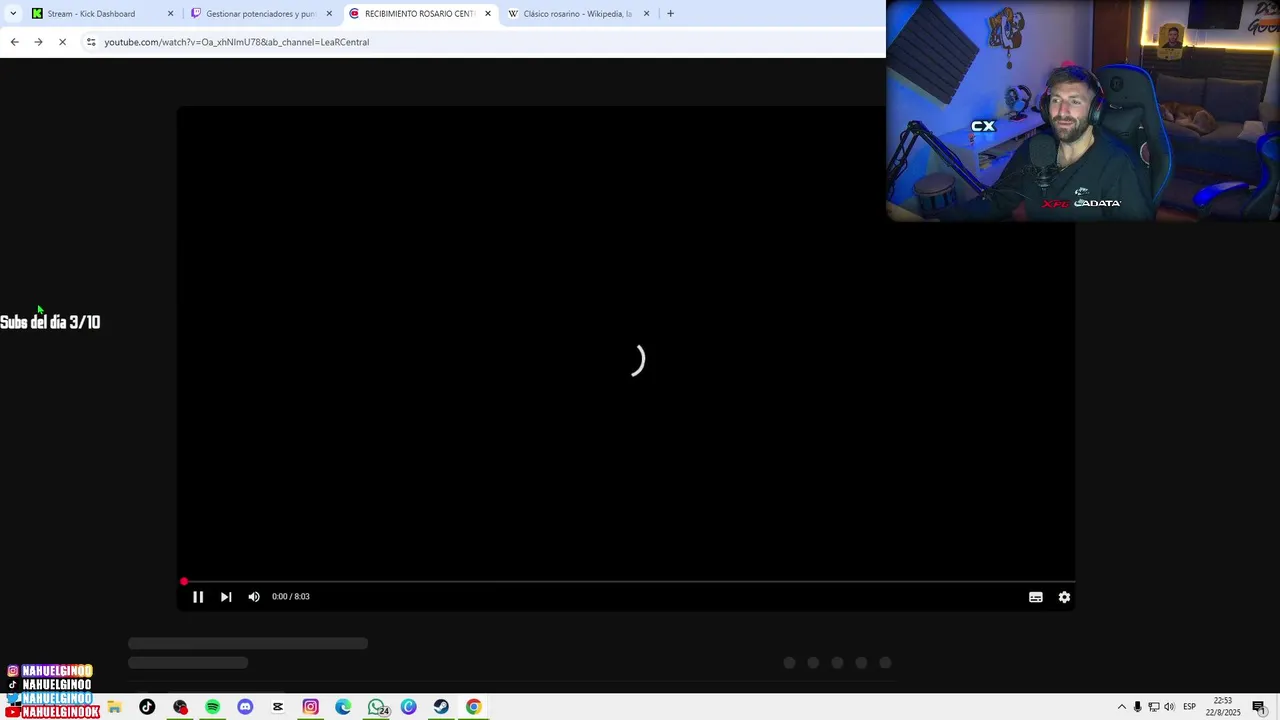Click the 0:00 / 8:03 time display
The height and width of the screenshot is (720, 1280).
[x=291, y=597]
